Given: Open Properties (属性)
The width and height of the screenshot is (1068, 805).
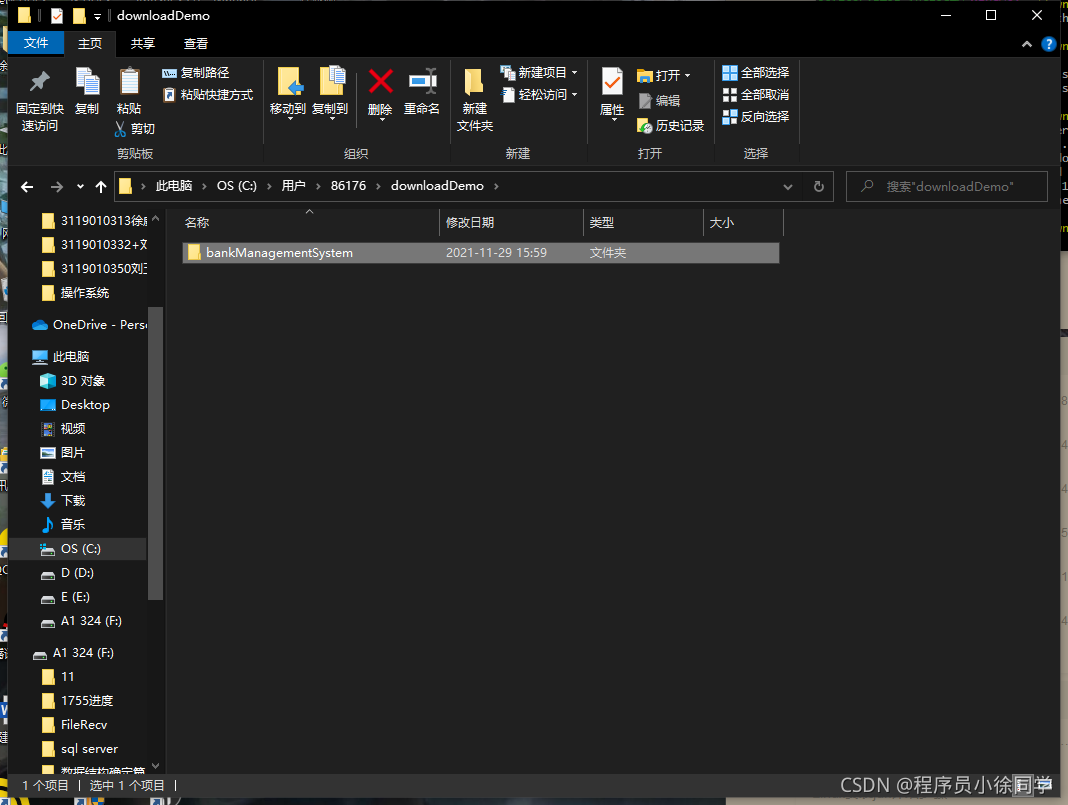Looking at the screenshot, I should 612,94.
